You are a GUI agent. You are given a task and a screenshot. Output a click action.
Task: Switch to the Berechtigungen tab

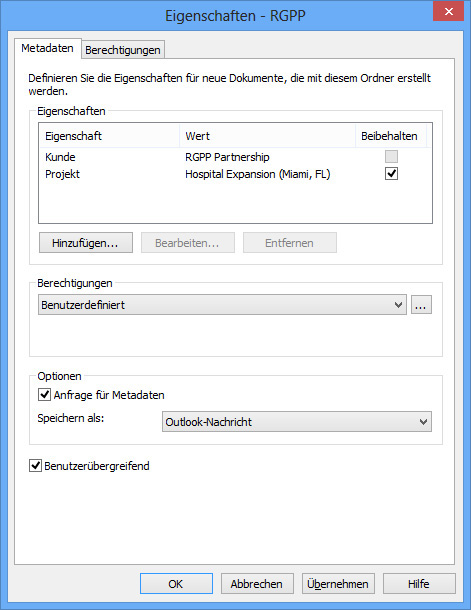point(123,50)
